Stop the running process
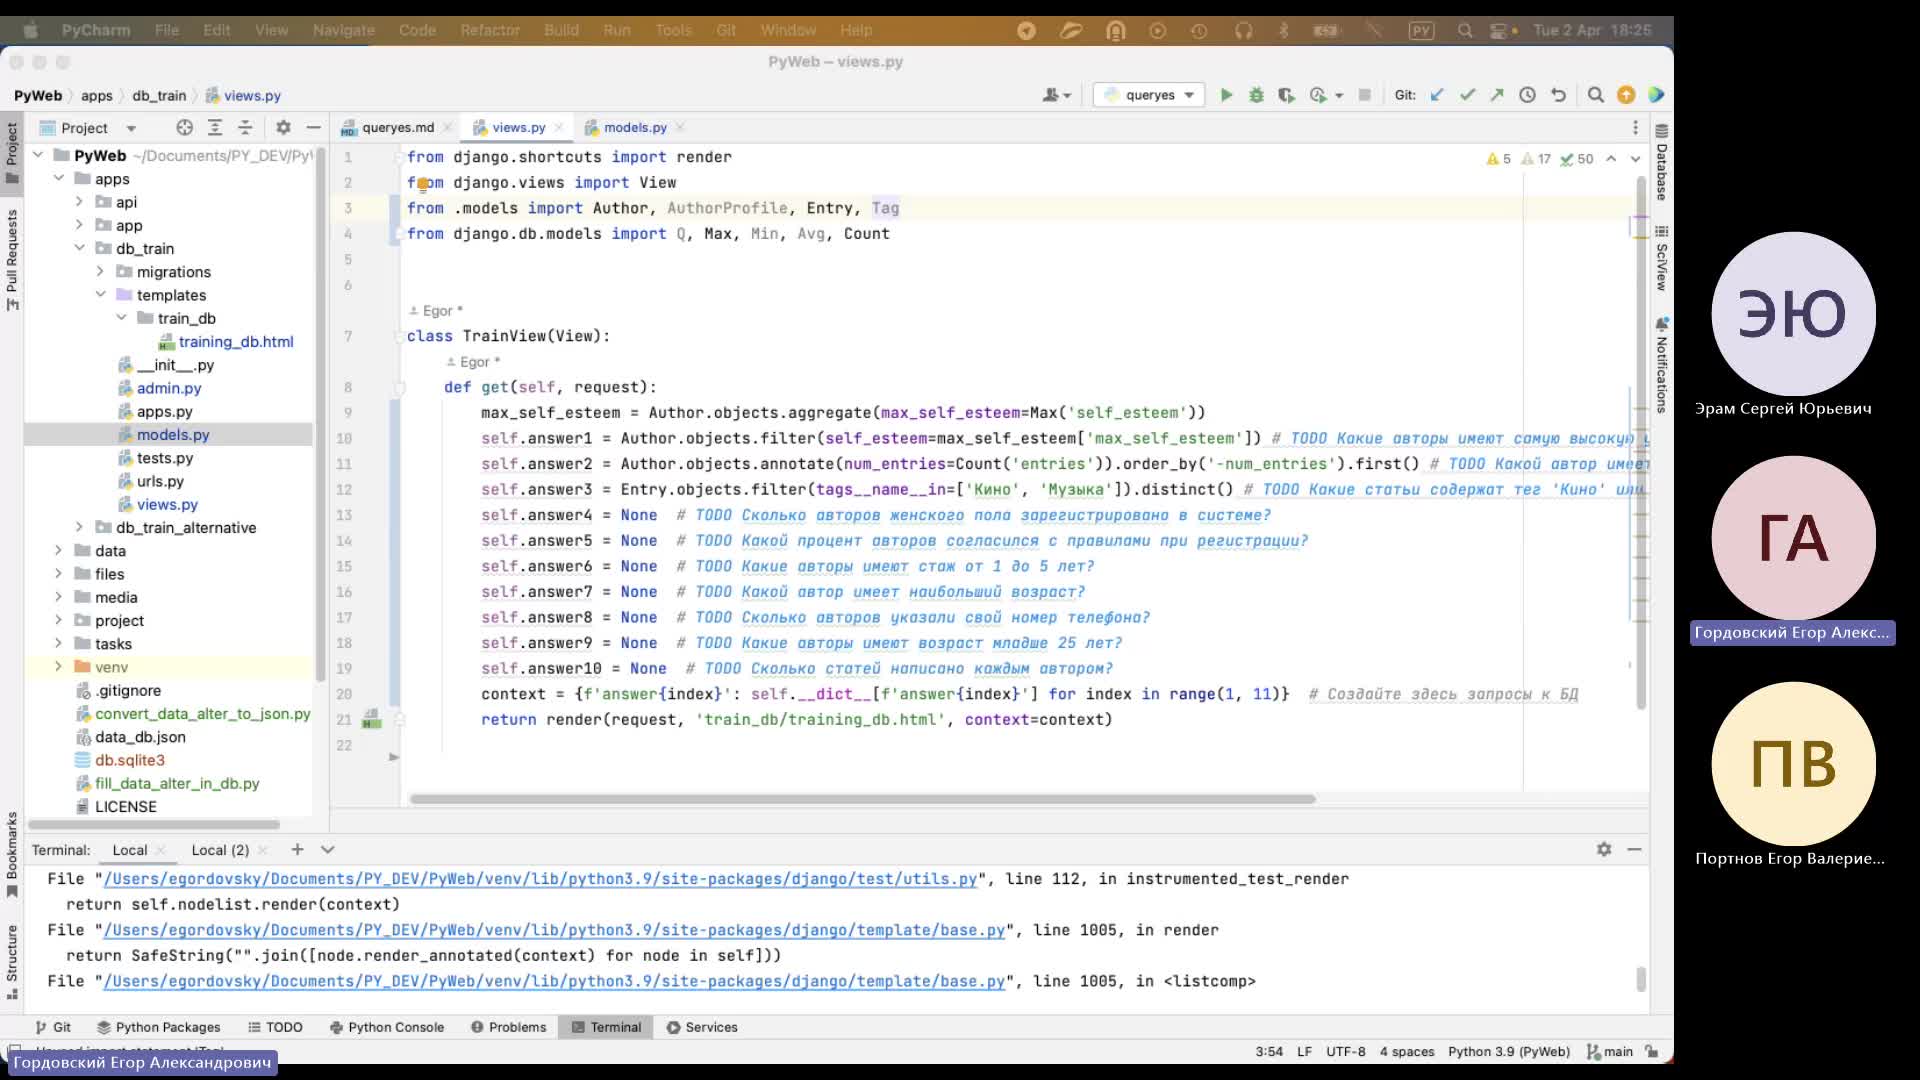Screen dimensions: 1920x1080 click(1364, 95)
